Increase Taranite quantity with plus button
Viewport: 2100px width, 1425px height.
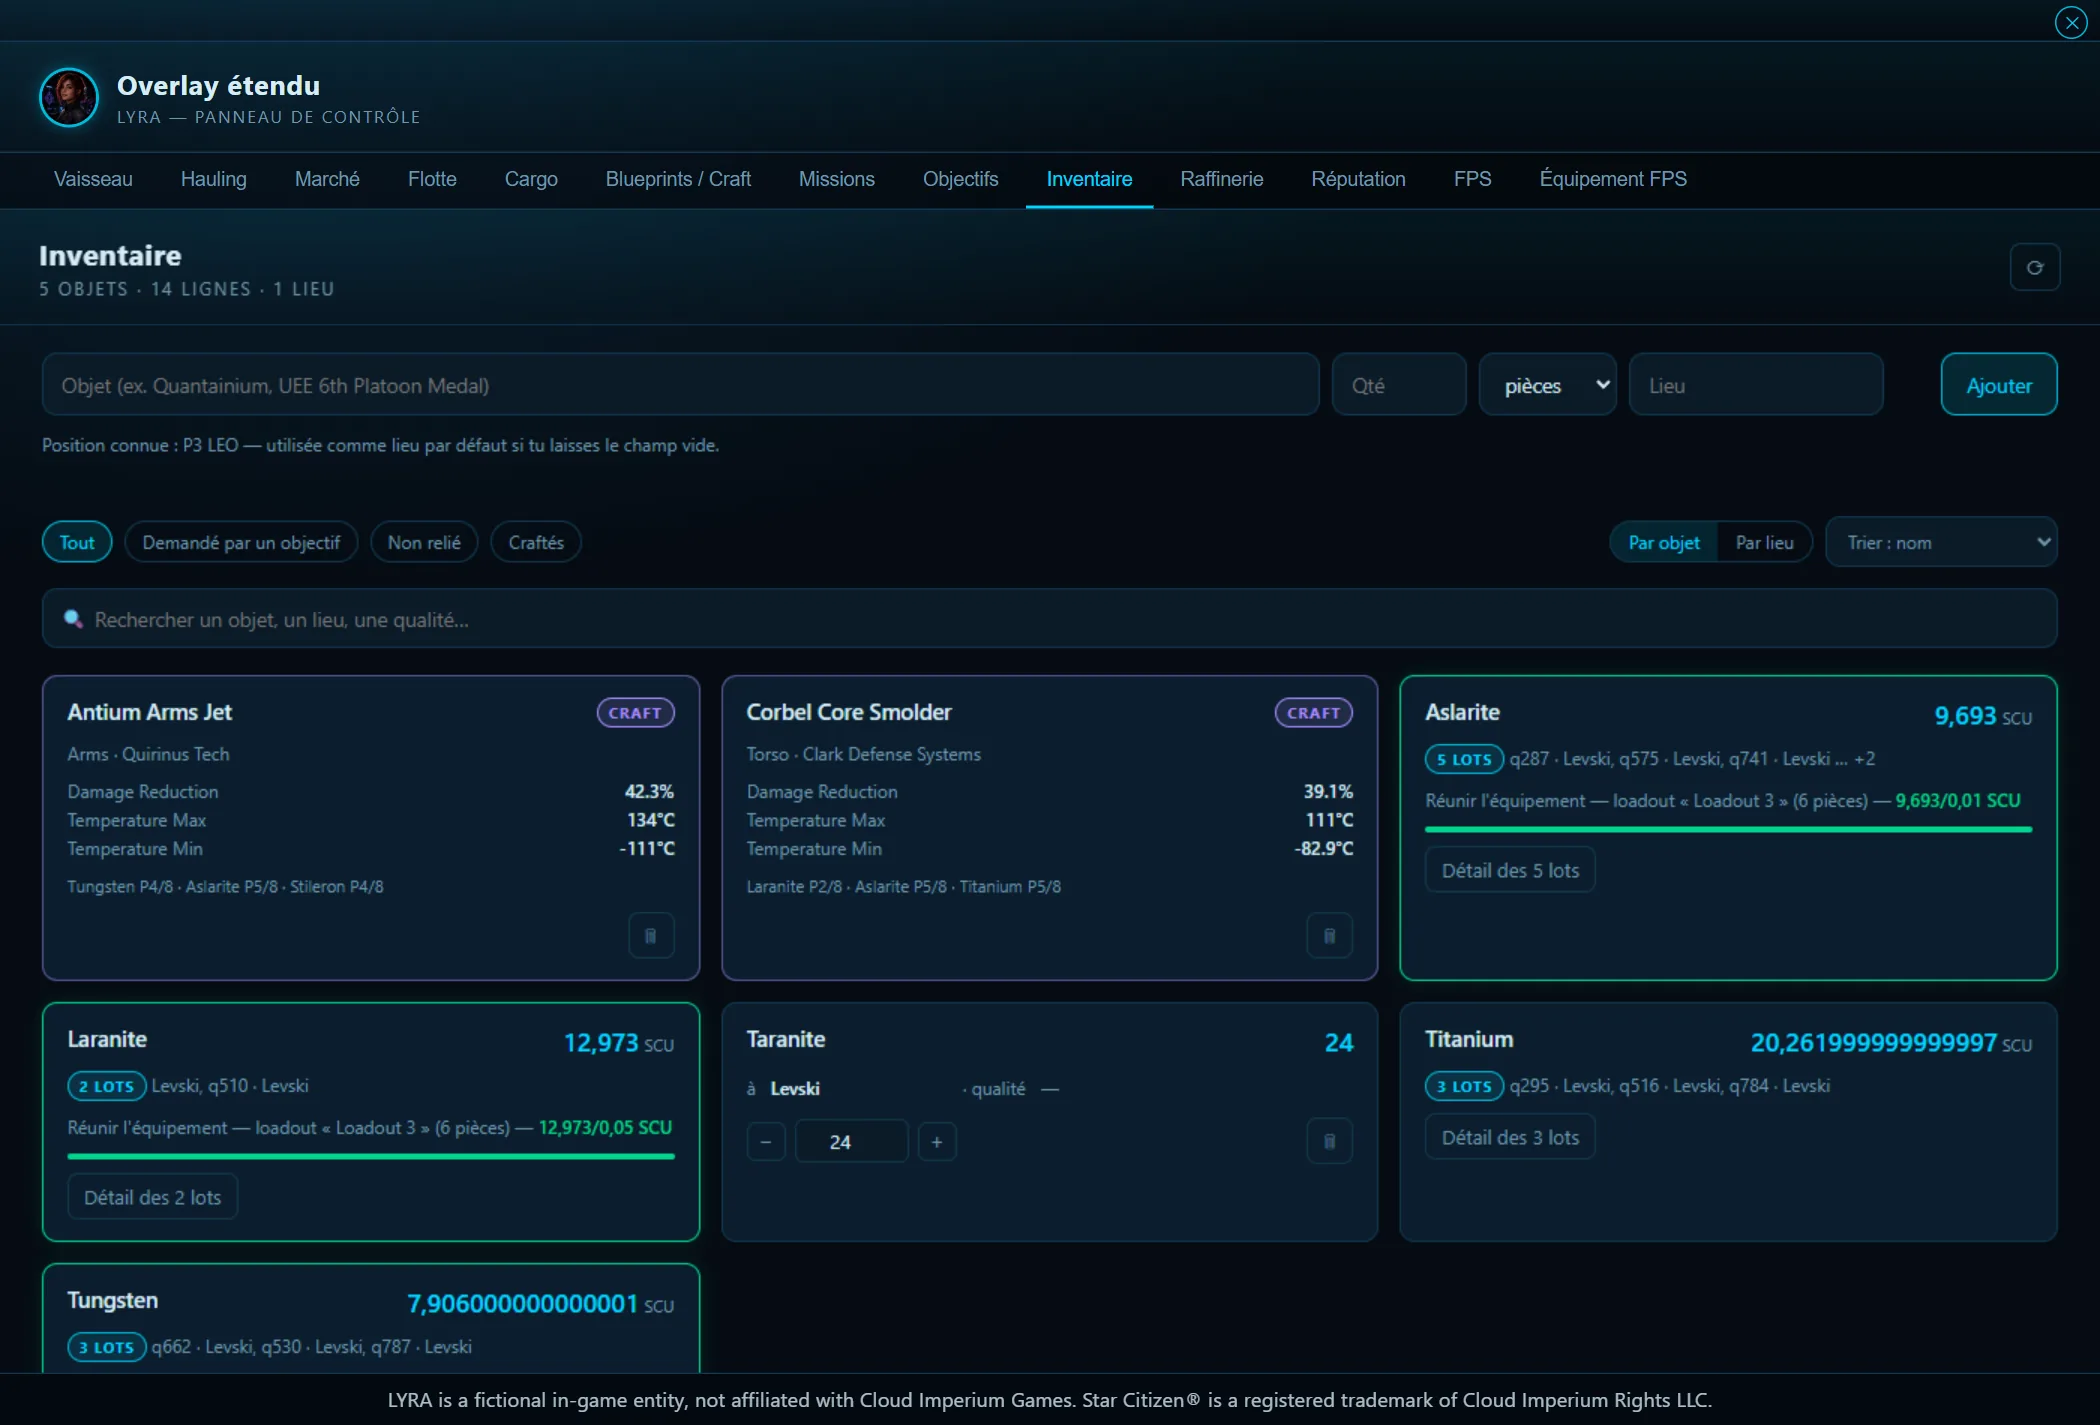coord(937,1141)
